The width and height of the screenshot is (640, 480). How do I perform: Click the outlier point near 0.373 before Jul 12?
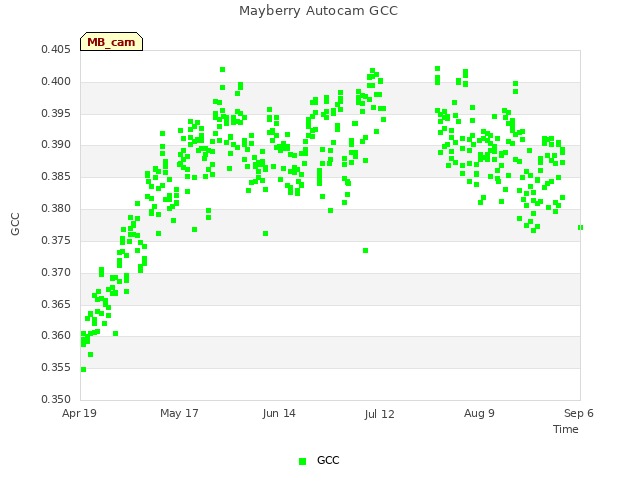[x=366, y=251]
